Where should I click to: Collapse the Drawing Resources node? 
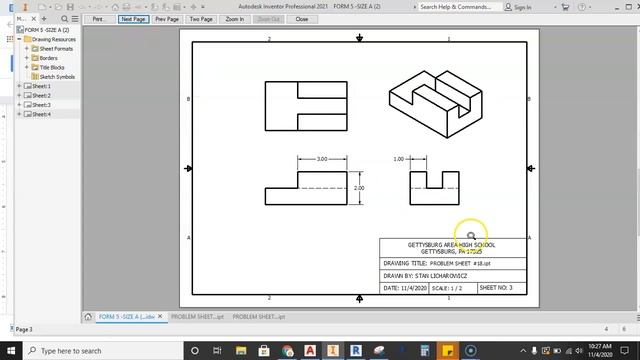pos(19,39)
